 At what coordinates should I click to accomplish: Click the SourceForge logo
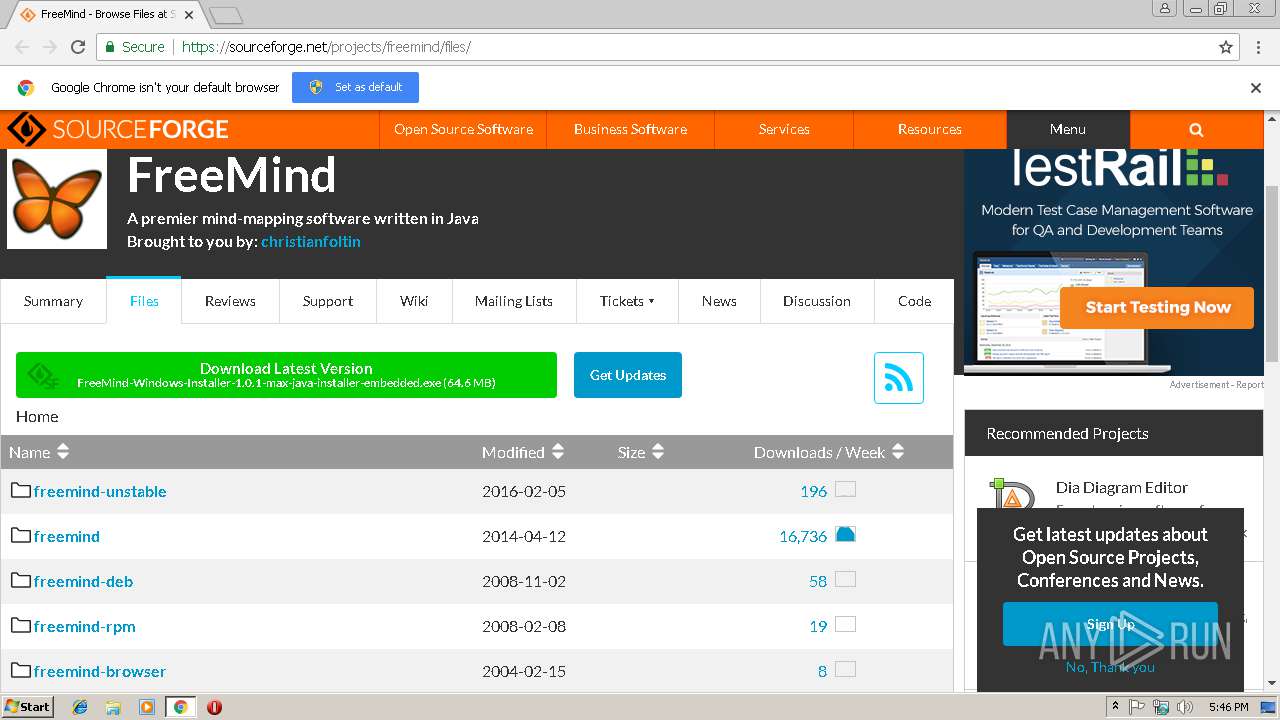tap(118, 129)
